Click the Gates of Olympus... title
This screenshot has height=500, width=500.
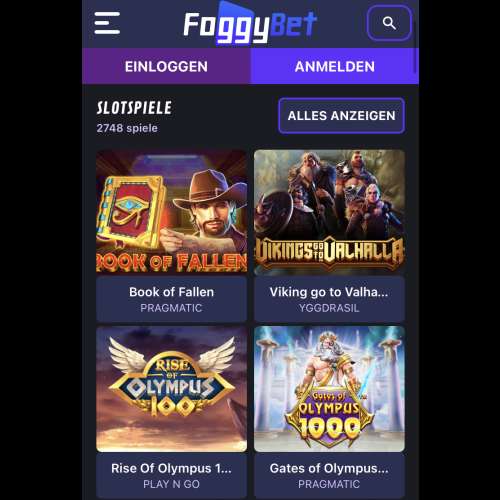coord(329,469)
